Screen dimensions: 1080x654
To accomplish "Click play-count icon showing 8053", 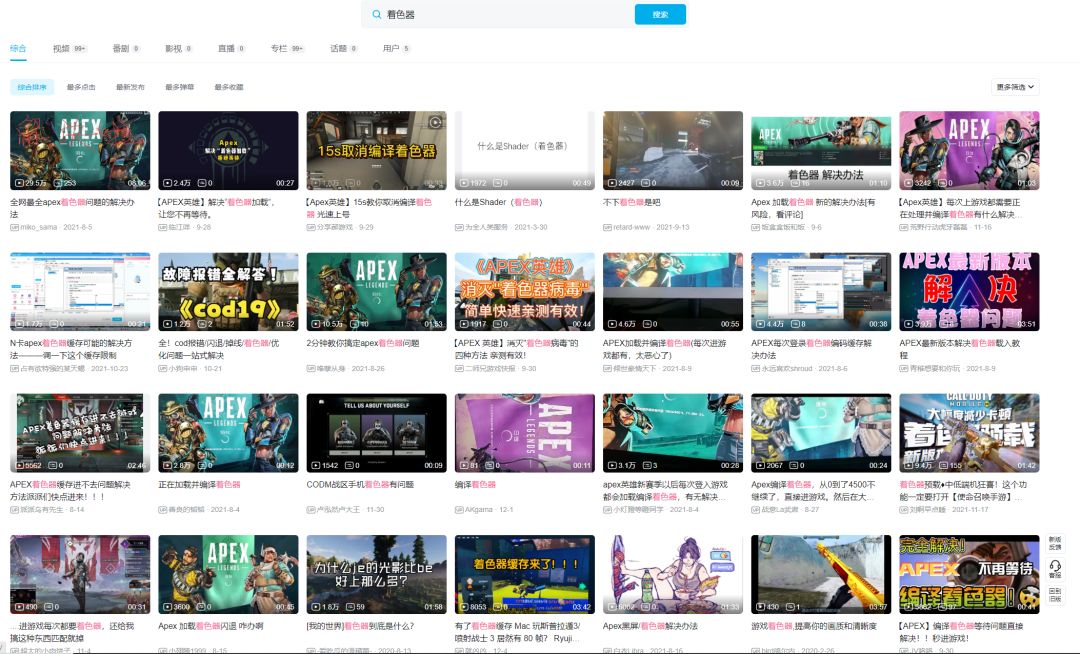I will point(464,606).
